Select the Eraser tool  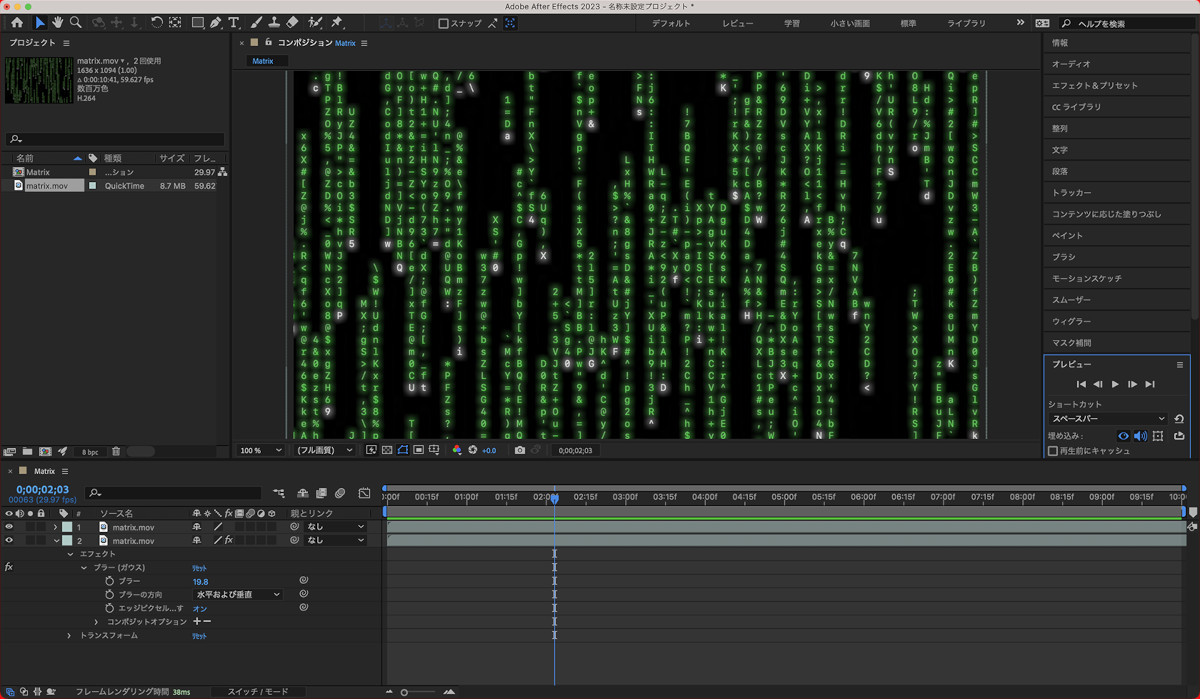(x=292, y=22)
